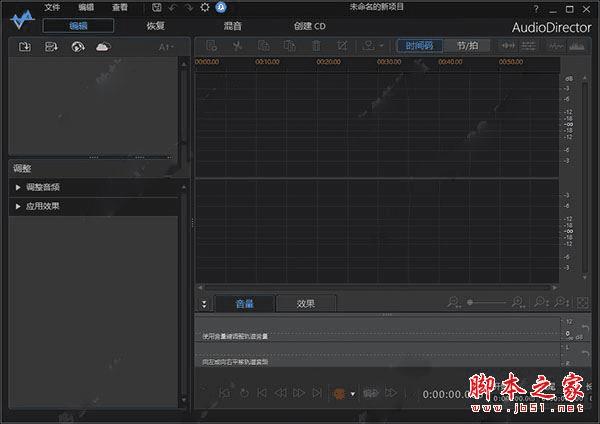The image size is (600, 424).
Task: Toggle spectral frequency view icon
Action: pyautogui.click(x=577, y=46)
